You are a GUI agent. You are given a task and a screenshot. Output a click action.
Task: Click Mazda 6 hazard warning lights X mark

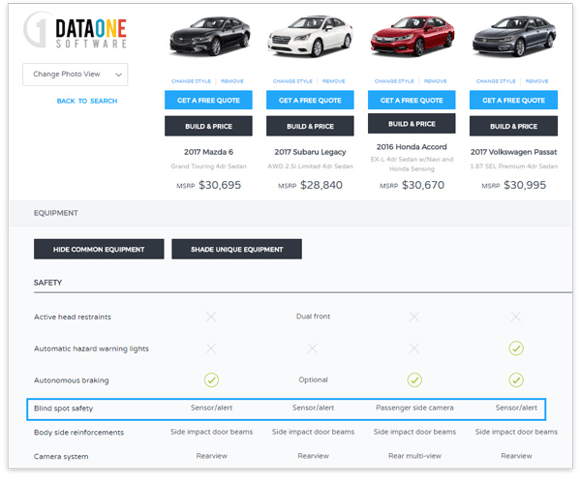211,348
